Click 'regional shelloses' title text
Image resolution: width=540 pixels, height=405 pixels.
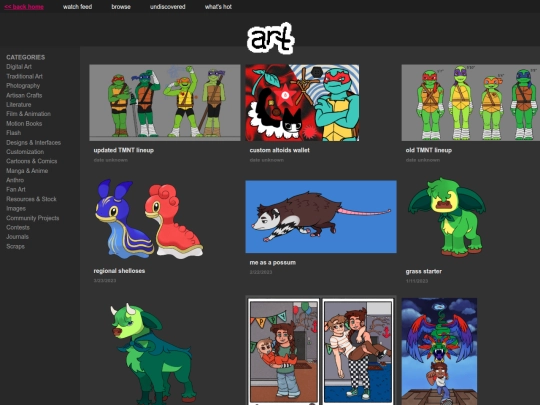(119, 271)
